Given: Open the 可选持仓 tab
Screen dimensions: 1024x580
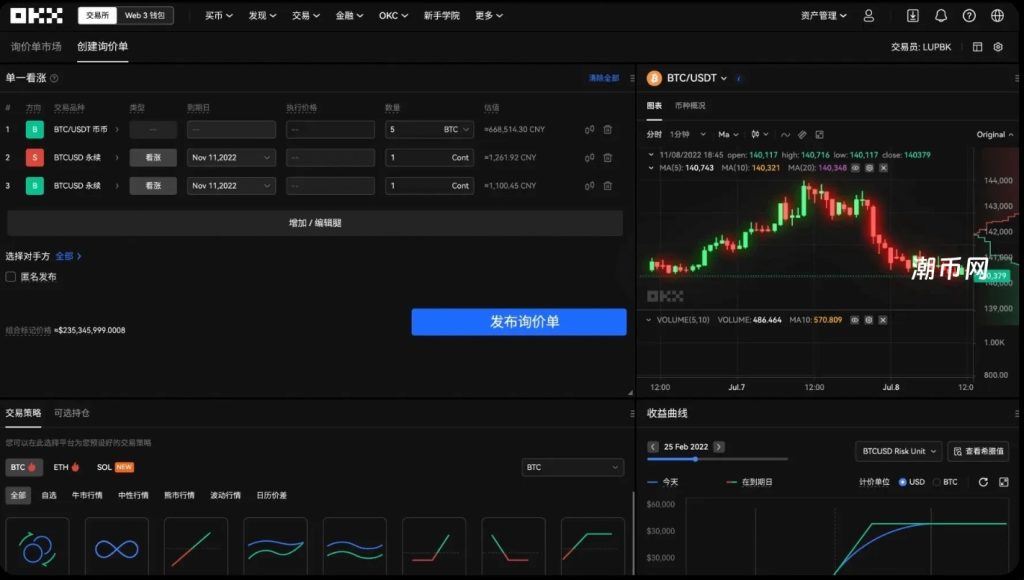Looking at the screenshot, I should [72, 413].
